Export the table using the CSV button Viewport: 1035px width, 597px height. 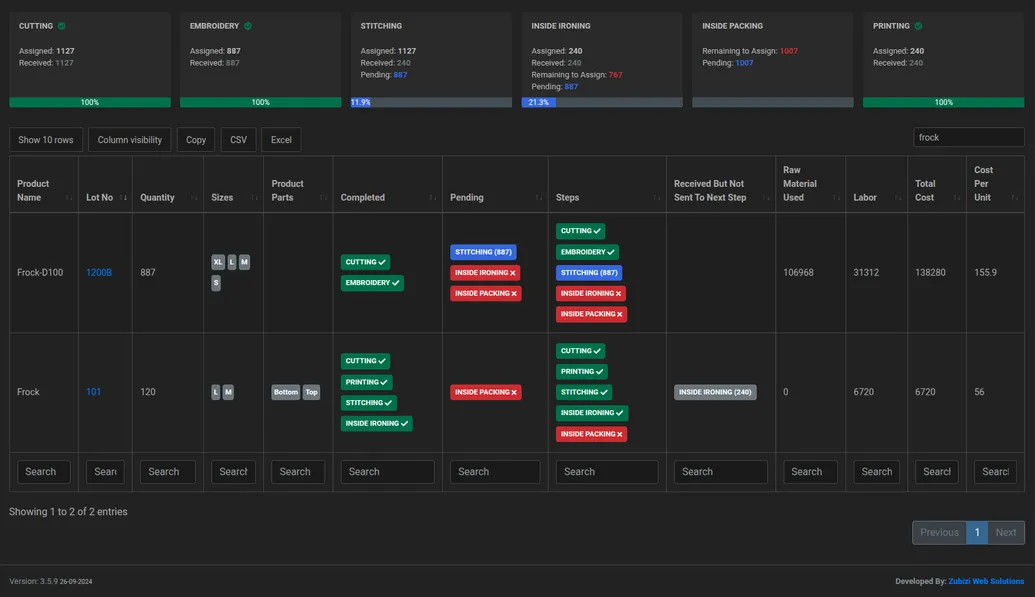pos(238,140)
